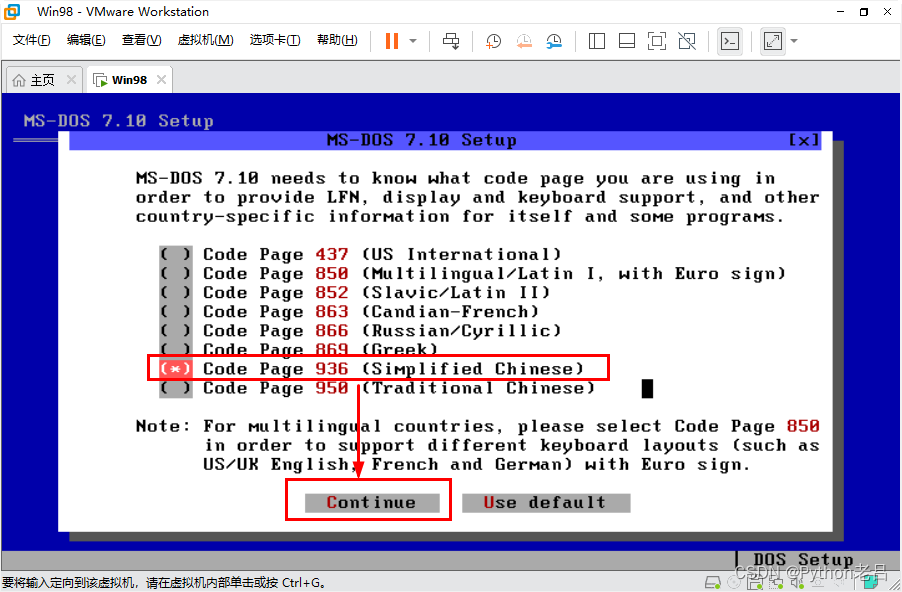Click the Use default button
902x592 pixels.
[x=546, y=503]
